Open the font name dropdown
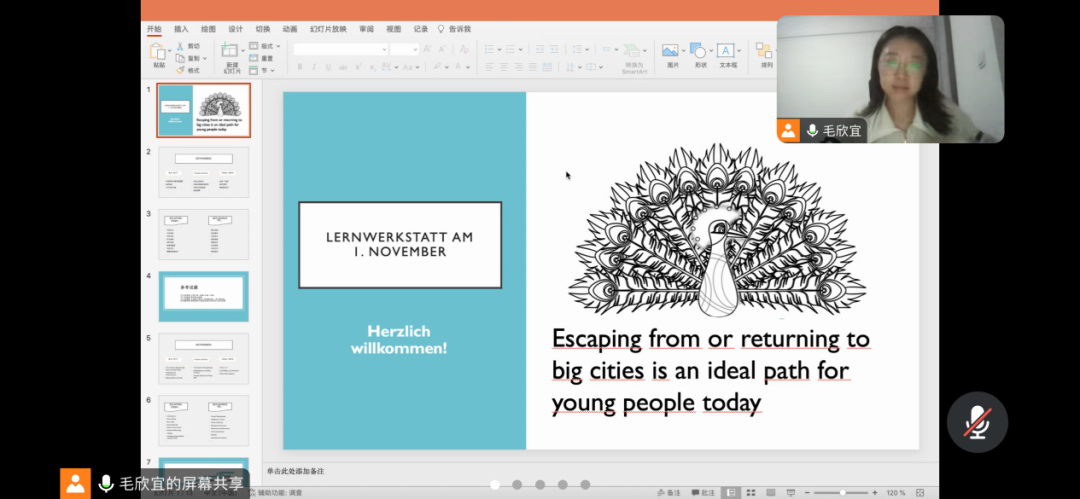This screenshot has height=499, width=1080. (341, 49)
